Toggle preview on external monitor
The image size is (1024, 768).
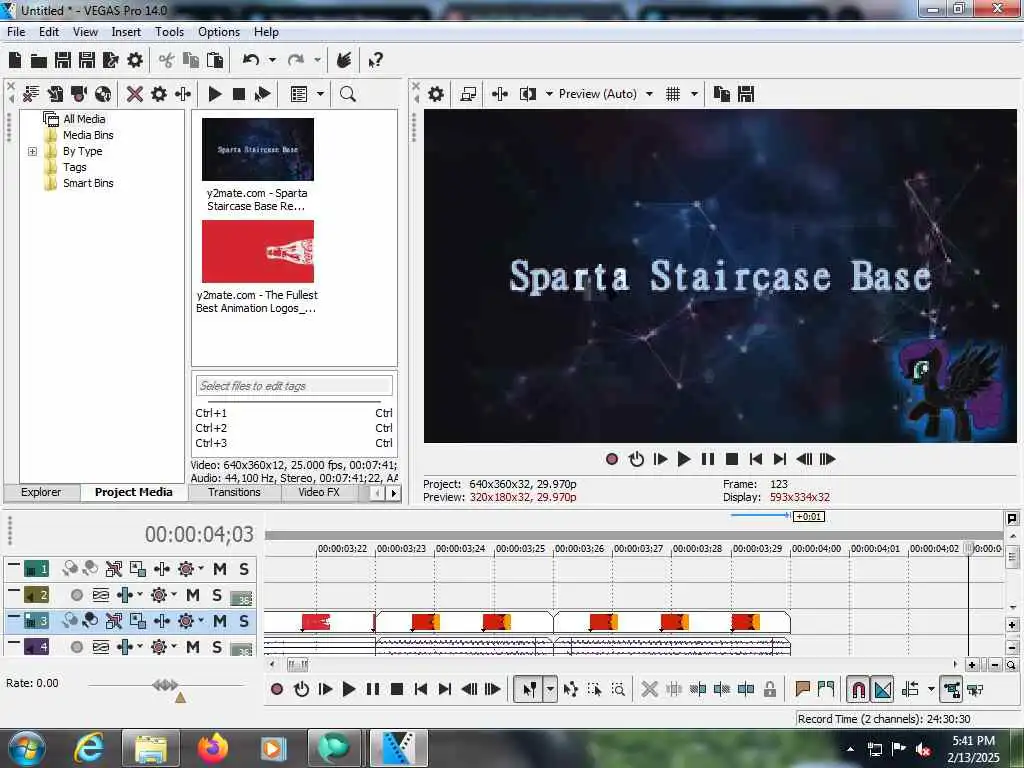[x=468, y=94]
